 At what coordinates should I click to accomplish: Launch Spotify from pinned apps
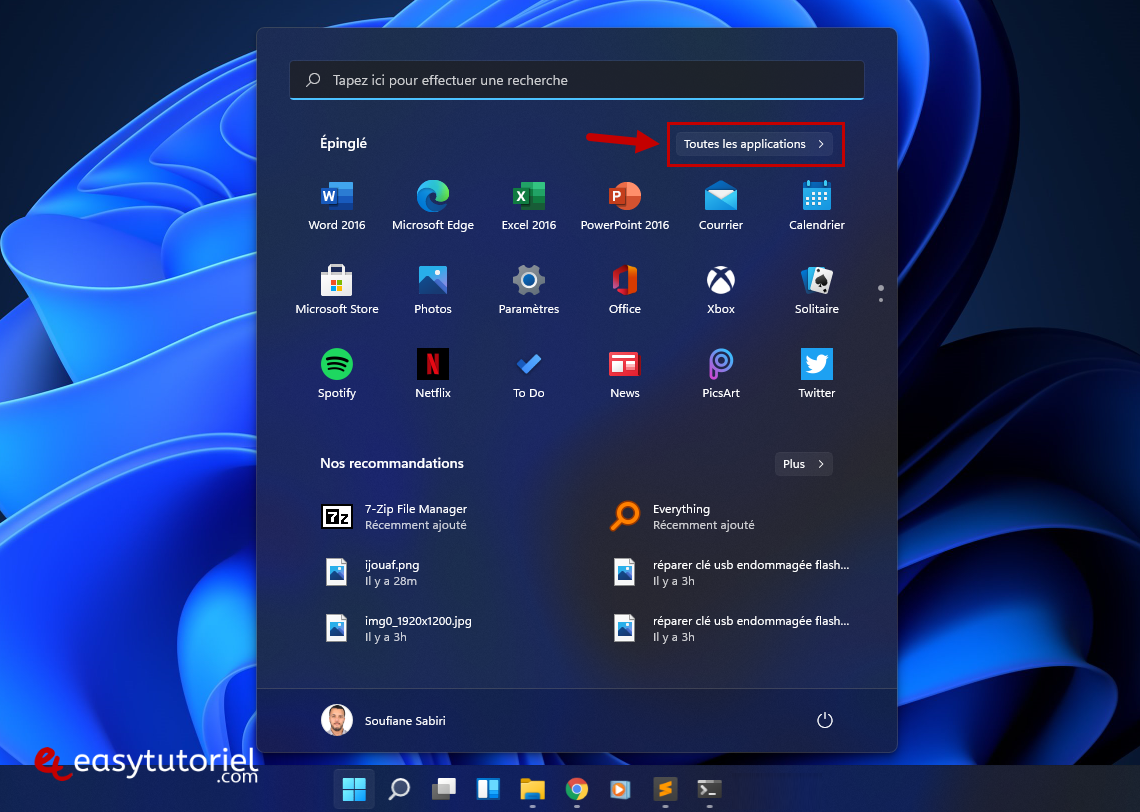pos(337,374)
